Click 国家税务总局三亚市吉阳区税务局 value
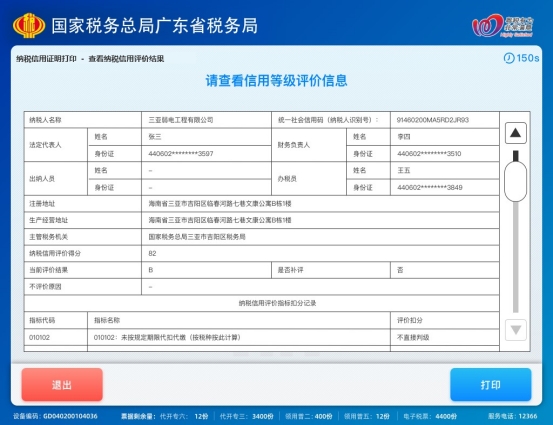 coord(197,237)
